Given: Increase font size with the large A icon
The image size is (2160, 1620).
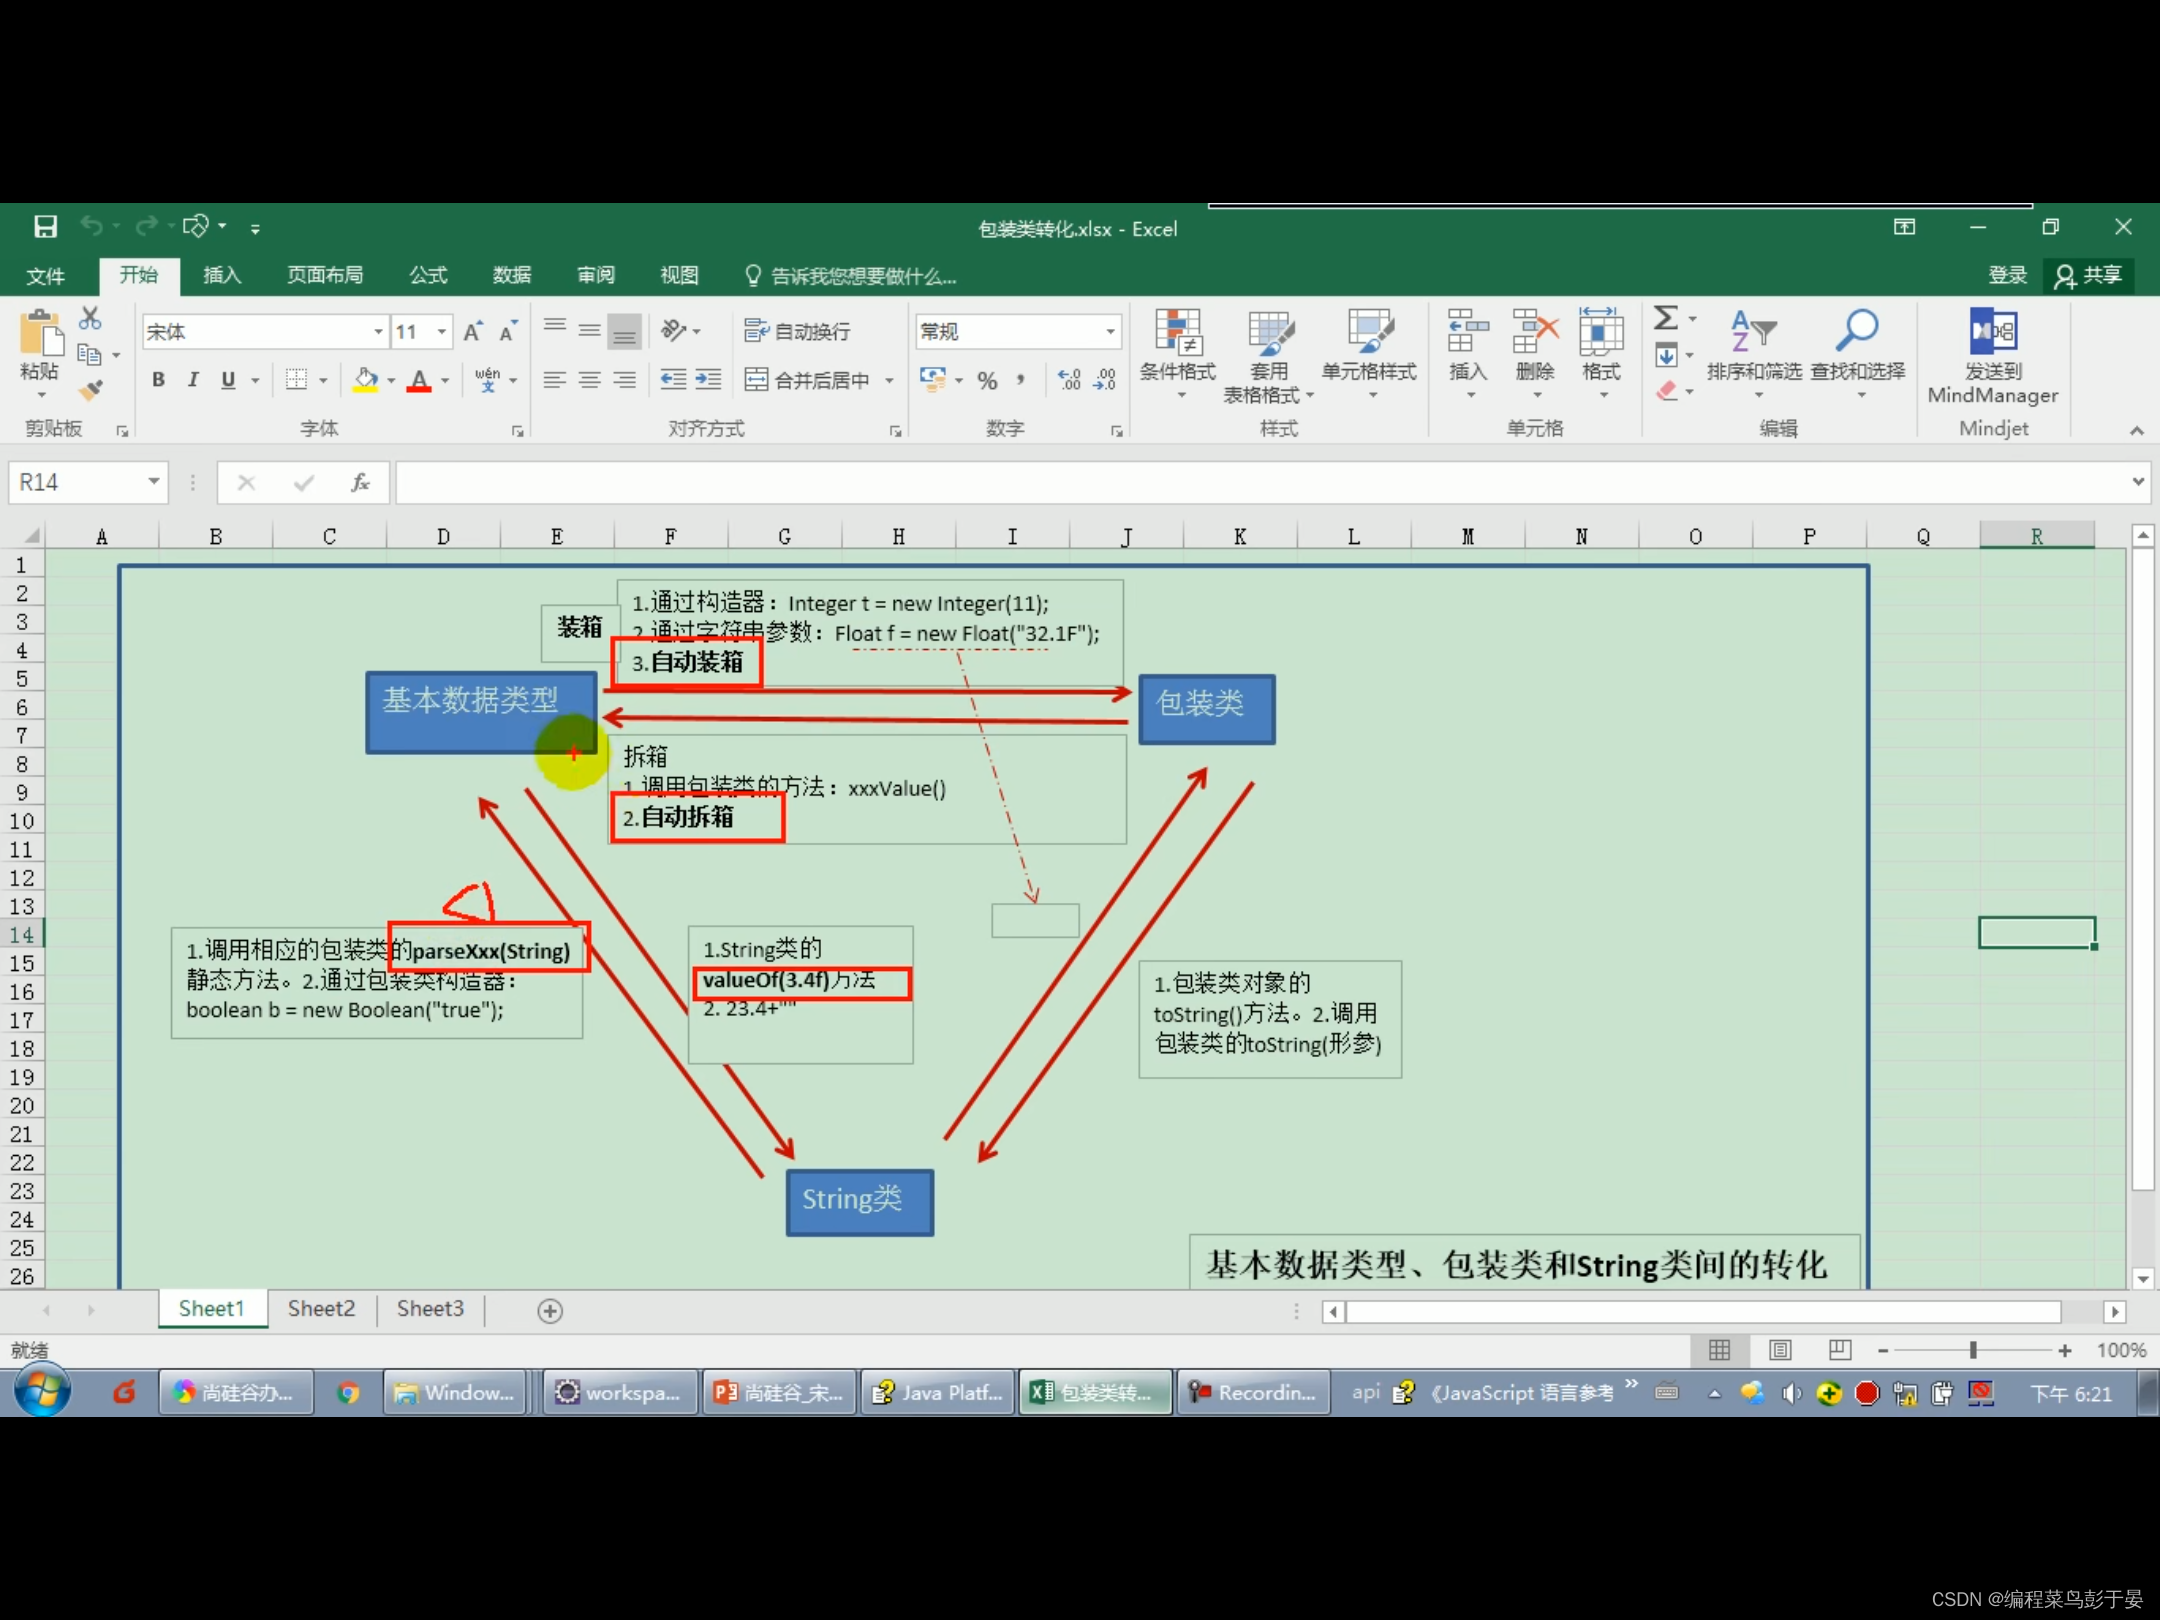Looking at the screenshot, I should [473, 331].
